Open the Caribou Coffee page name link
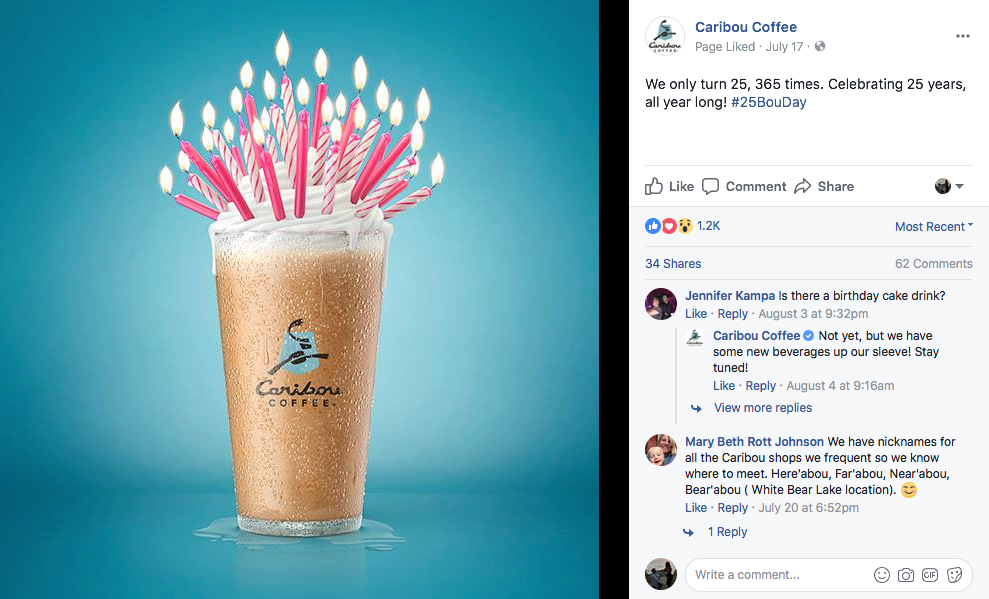The width and height of the screenshot is (989, 599). pyautogui.click(x=746, y=27)
